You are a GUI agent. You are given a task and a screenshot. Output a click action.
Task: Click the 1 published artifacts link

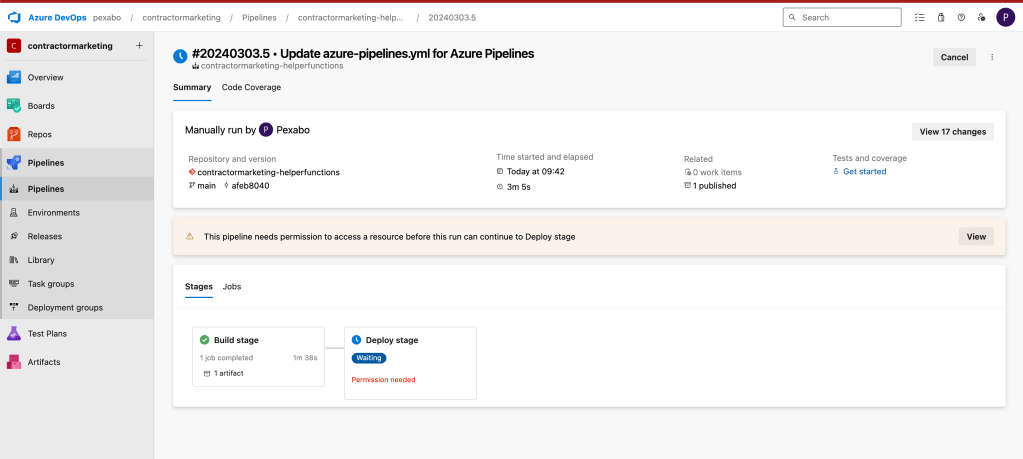[x=714, y=186]
